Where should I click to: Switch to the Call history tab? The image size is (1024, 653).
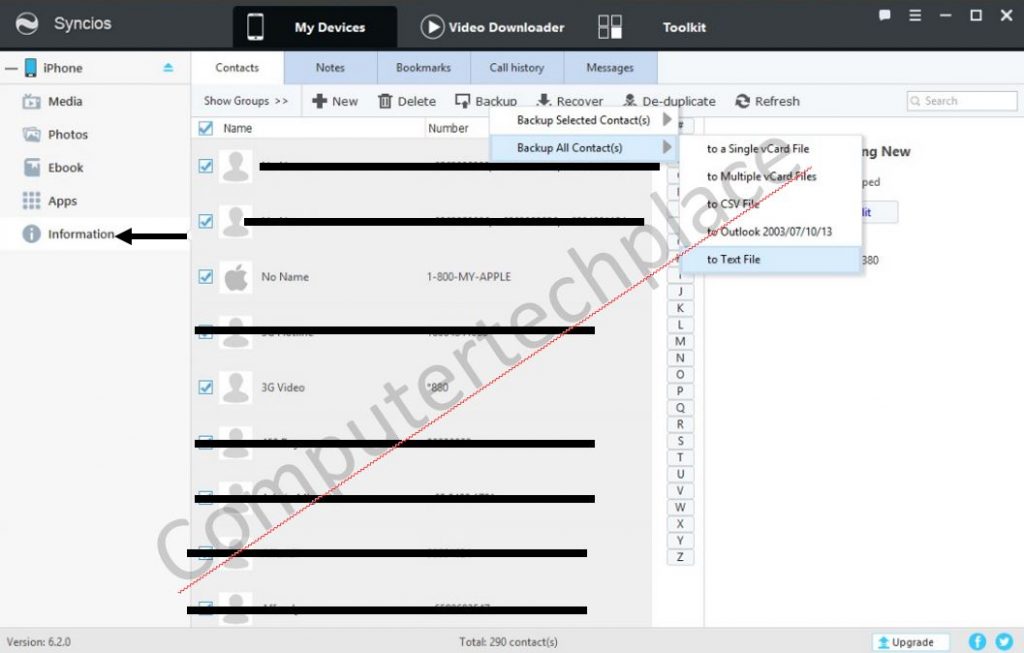517,67
